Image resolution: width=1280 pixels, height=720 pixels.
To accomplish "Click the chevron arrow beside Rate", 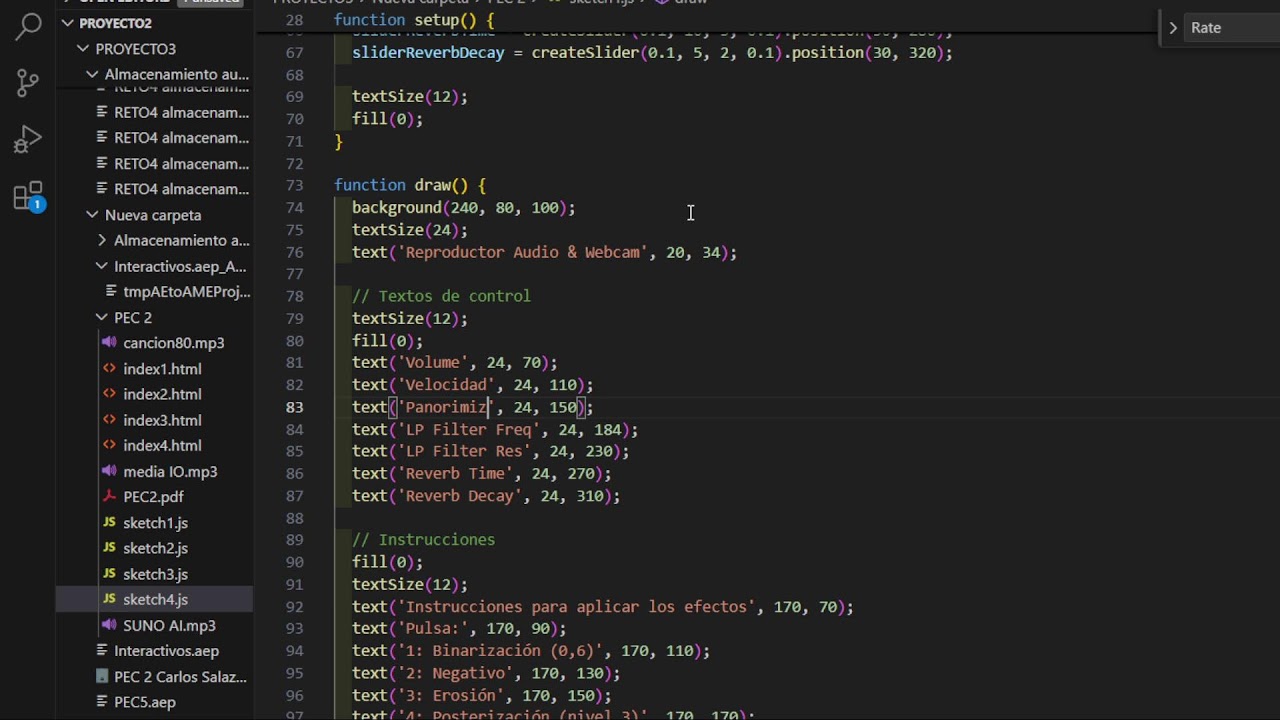I will tap(1173, 28).
